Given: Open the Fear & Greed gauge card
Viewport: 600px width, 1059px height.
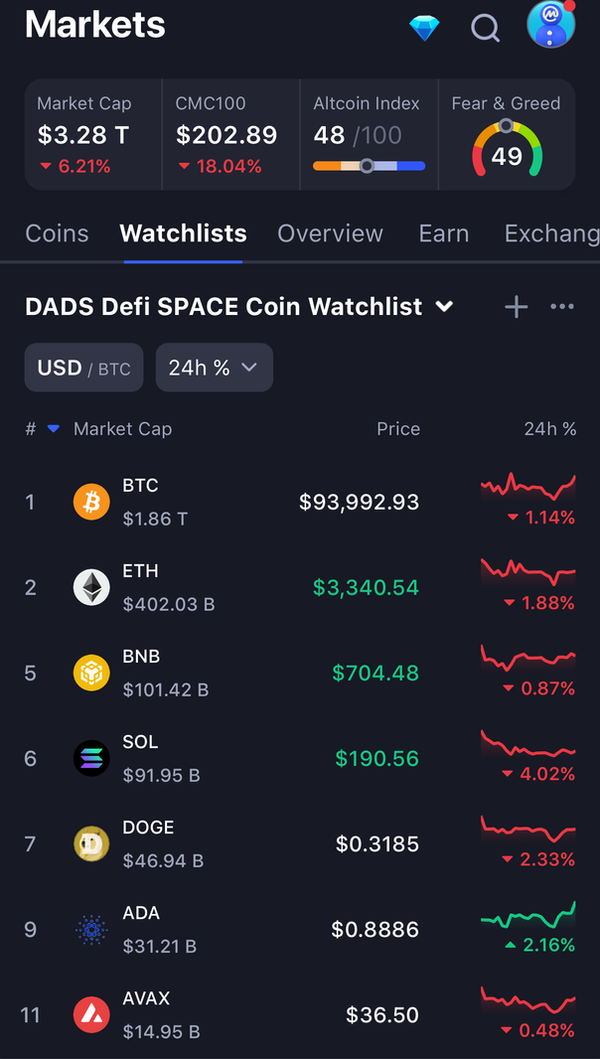Looking at the screenshot, I should pyautogui.click(x=506, y=135).
